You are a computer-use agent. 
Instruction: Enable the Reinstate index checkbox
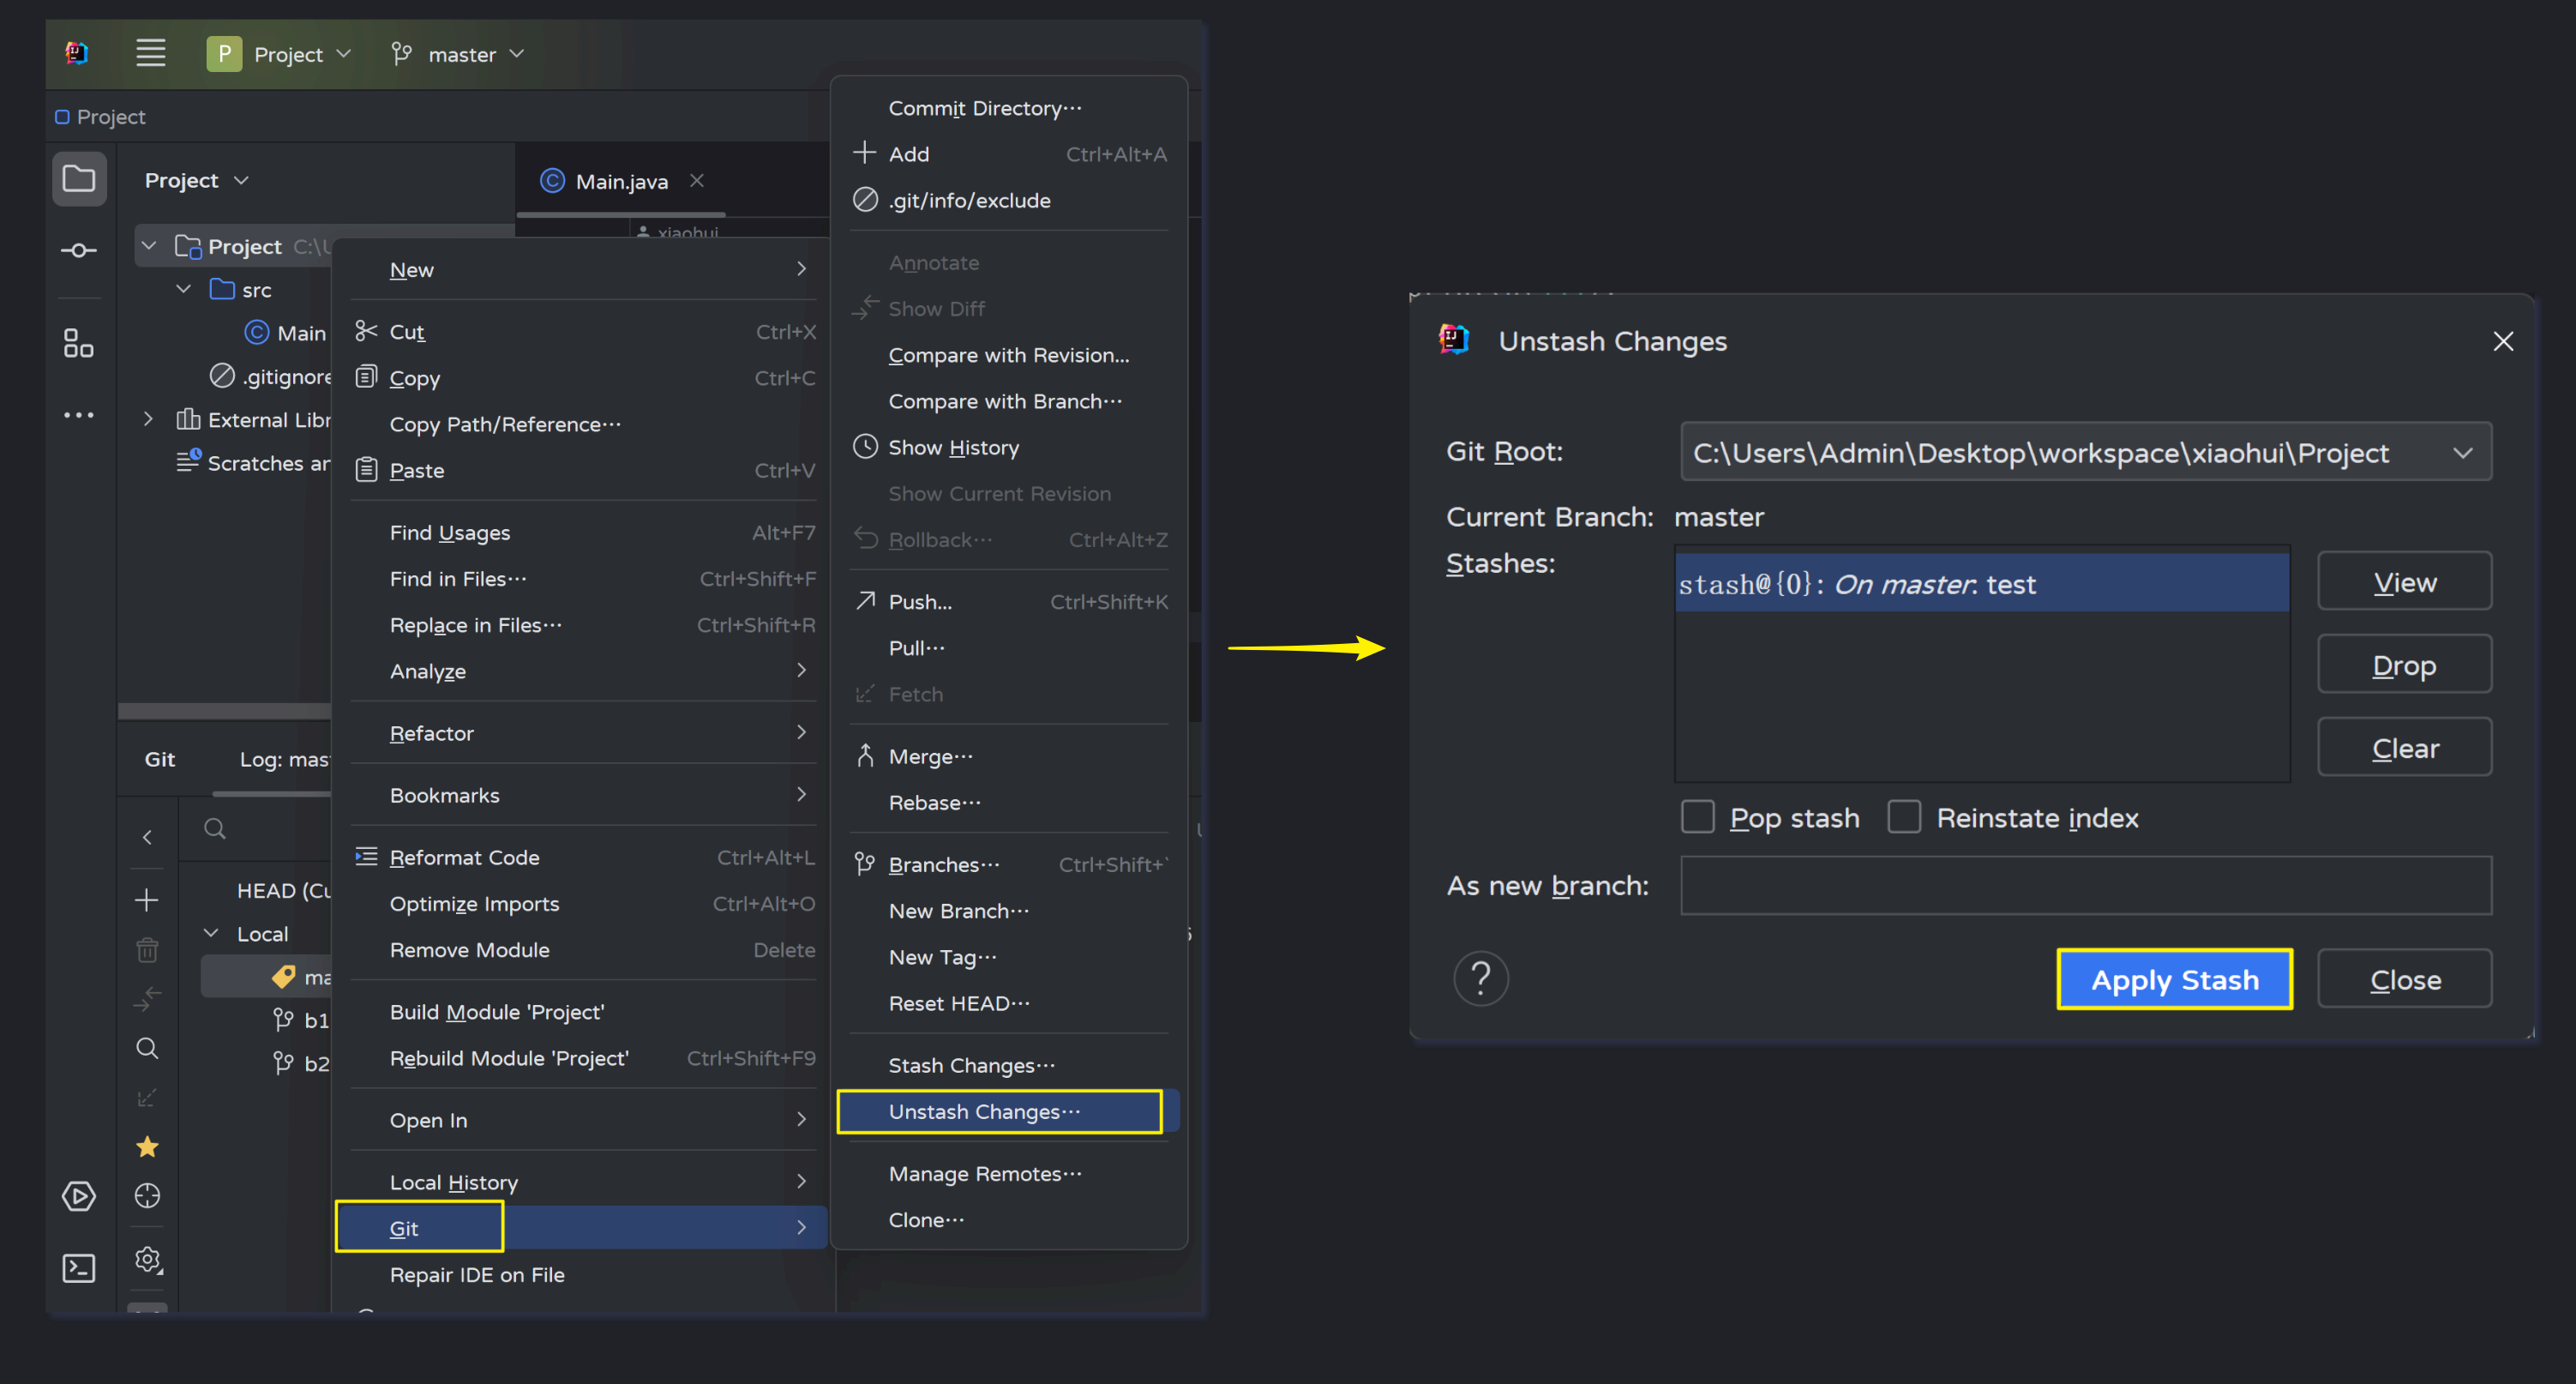click(x=1904, y=817)
